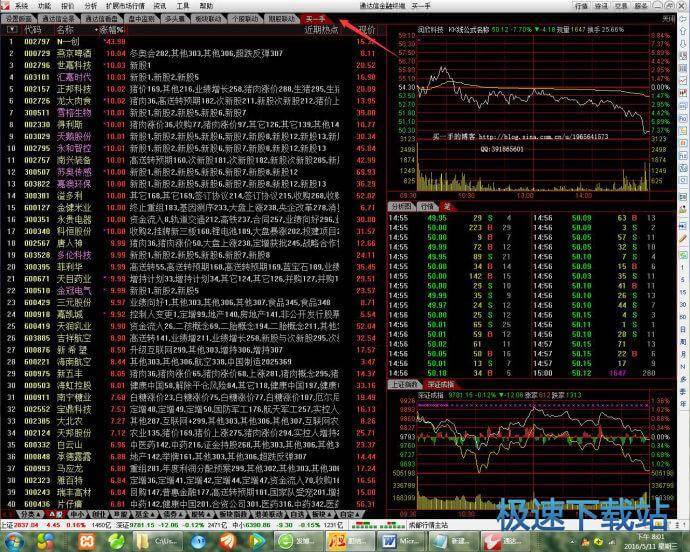Screen dimensions: 690x552
Task: Open the 系统 menu
Action: [21, 5]
